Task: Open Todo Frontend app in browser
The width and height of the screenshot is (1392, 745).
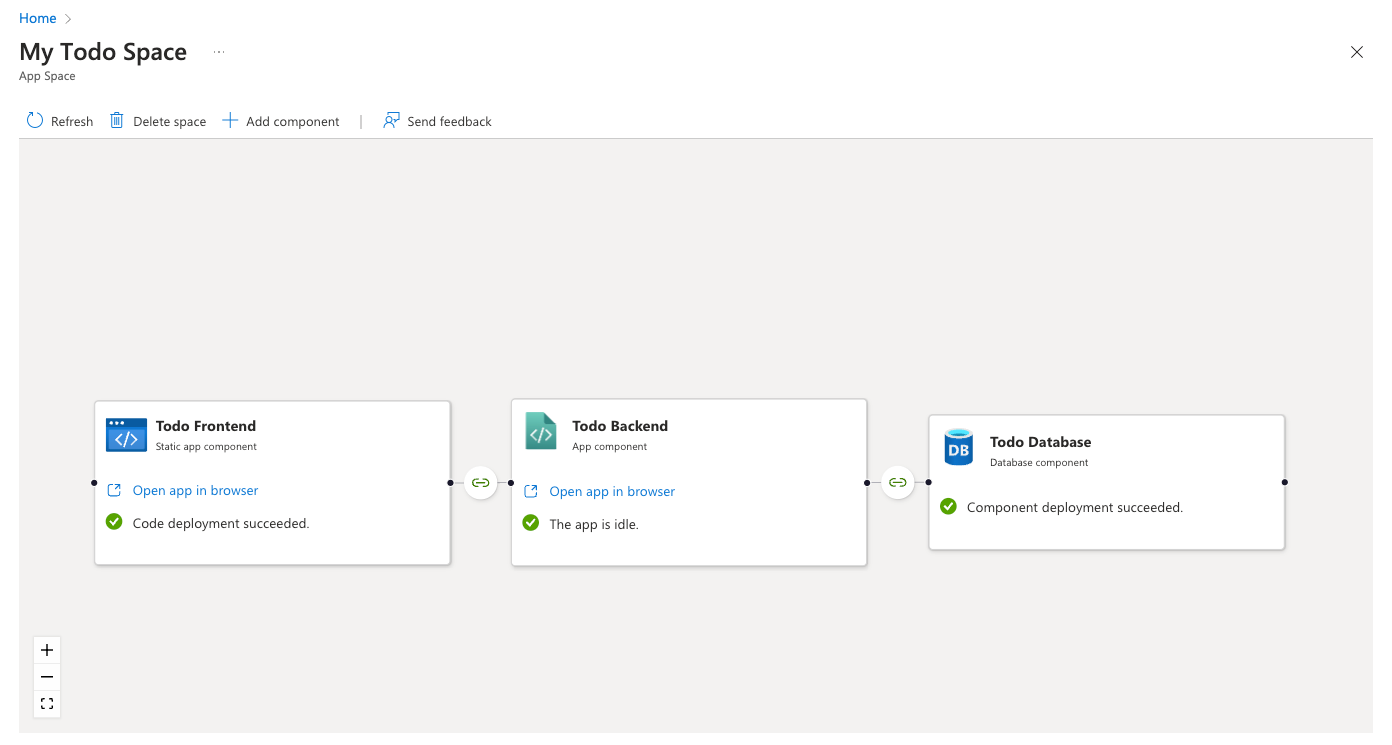Action: pyautogui.click(x=194, y=490)
